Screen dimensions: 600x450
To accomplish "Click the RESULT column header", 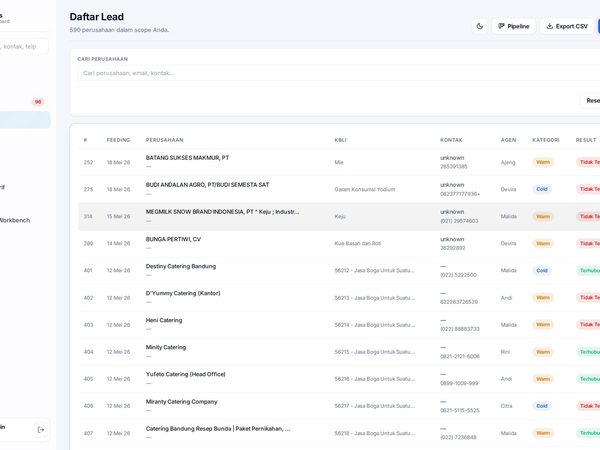I will (586, 140).
